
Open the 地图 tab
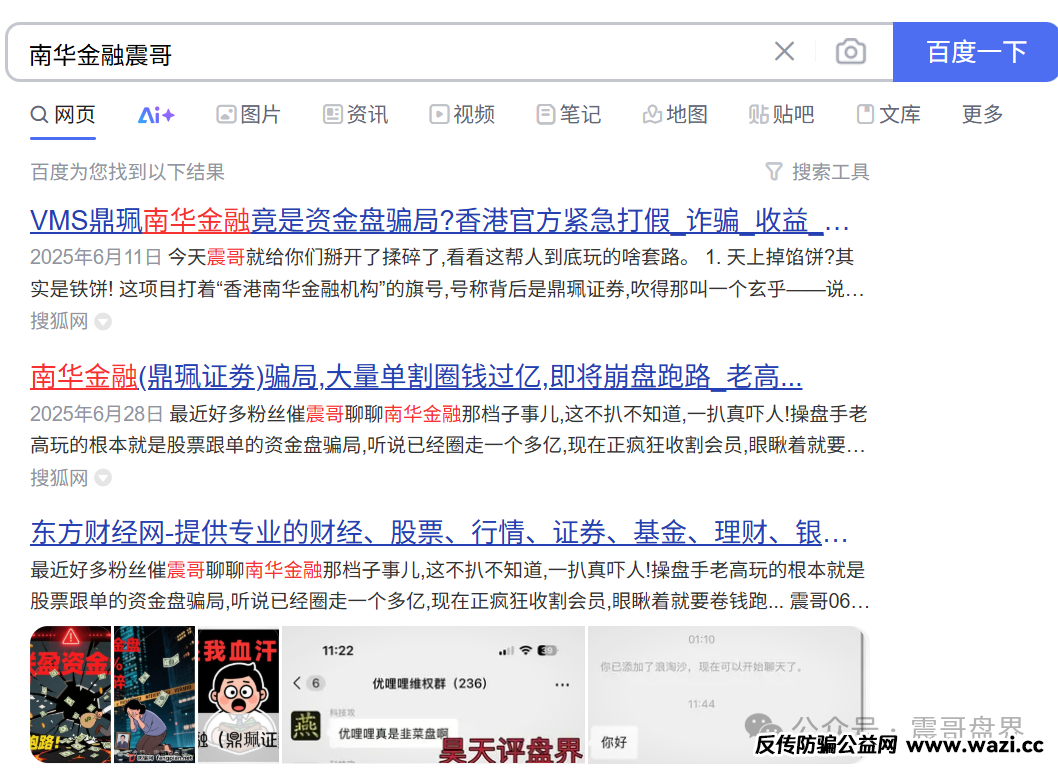point(675,115)
